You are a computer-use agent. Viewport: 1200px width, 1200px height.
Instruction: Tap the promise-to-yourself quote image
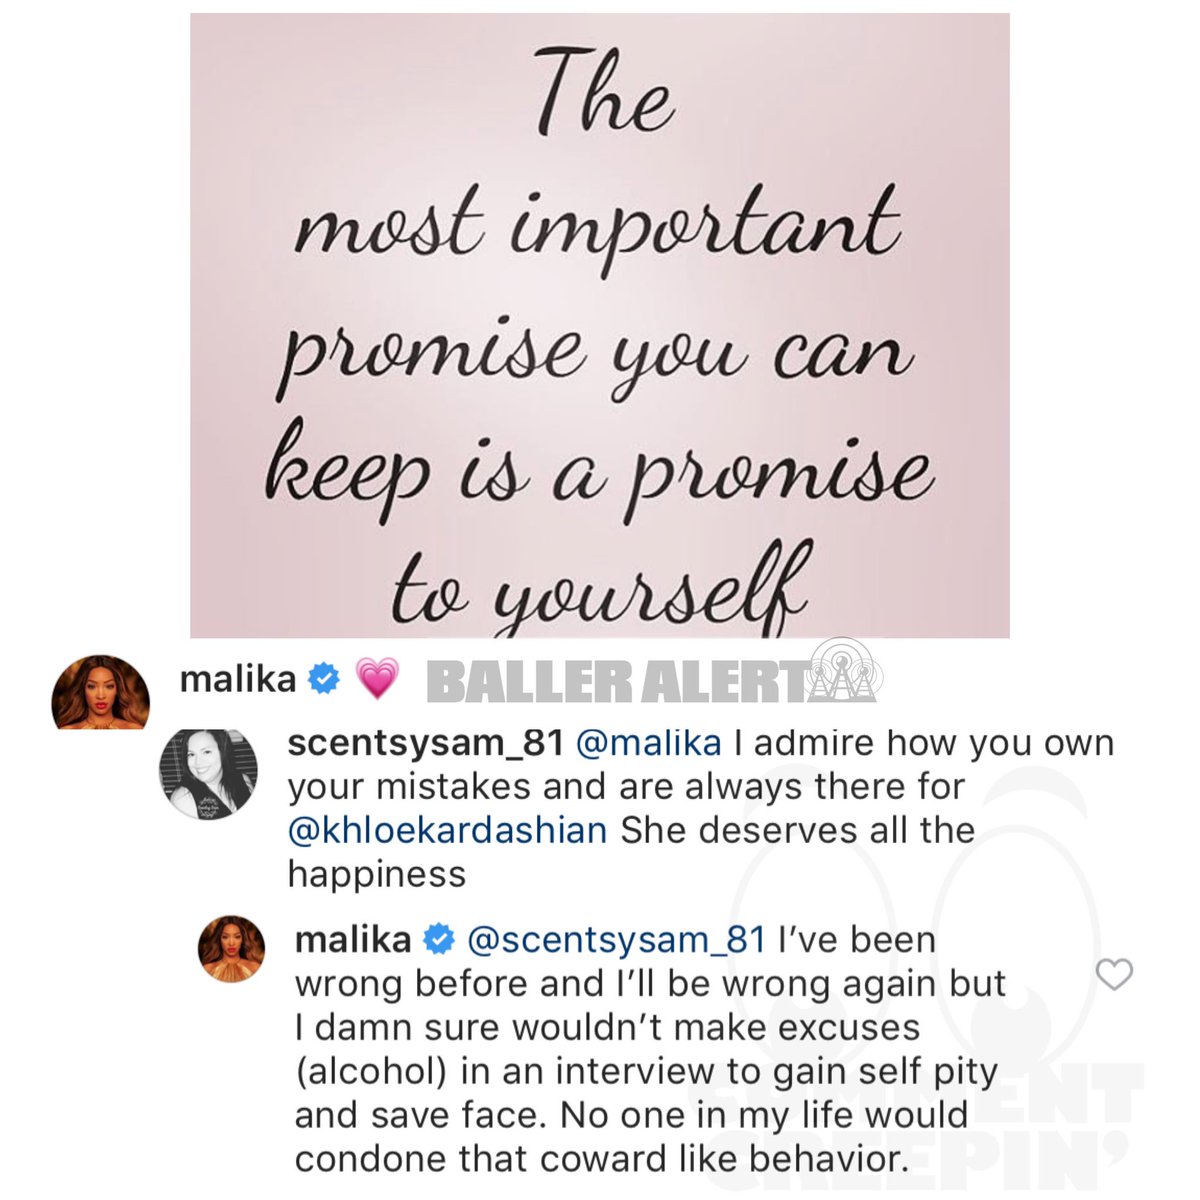[600, 326]
